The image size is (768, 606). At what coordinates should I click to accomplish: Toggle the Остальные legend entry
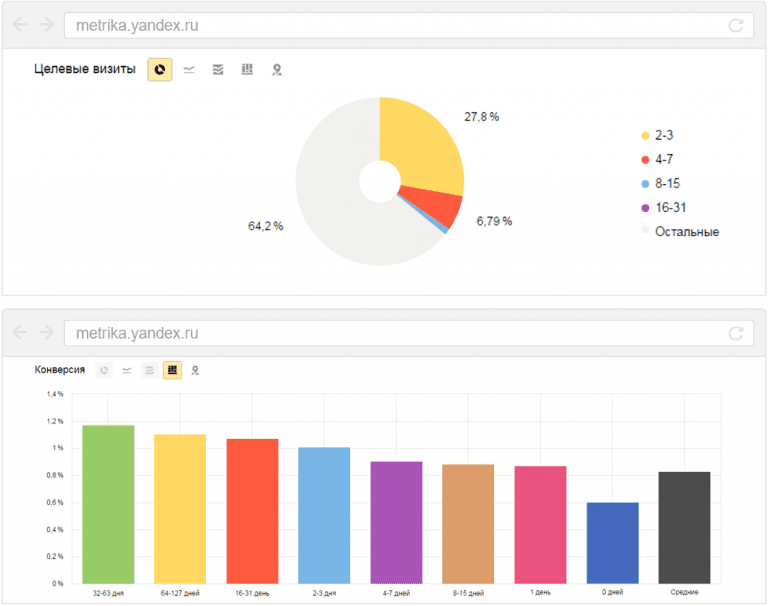pos(680,231)
